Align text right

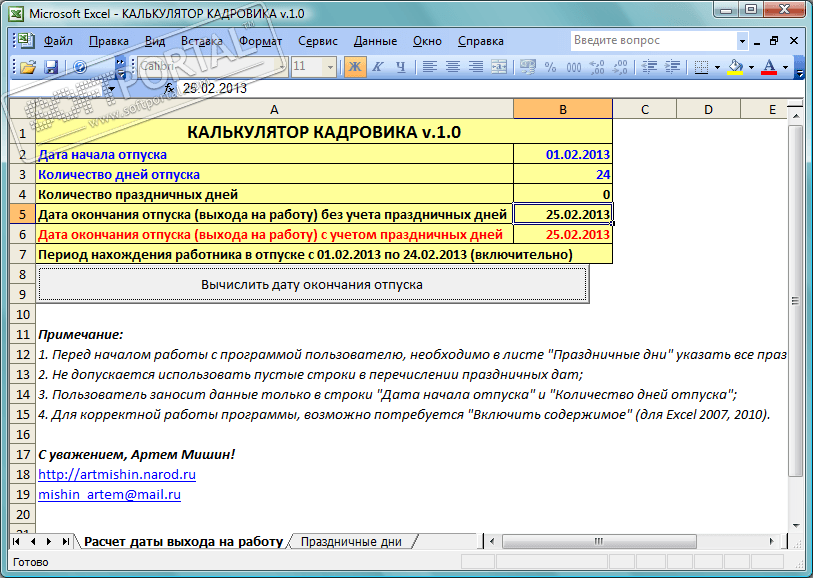point(475,67)
